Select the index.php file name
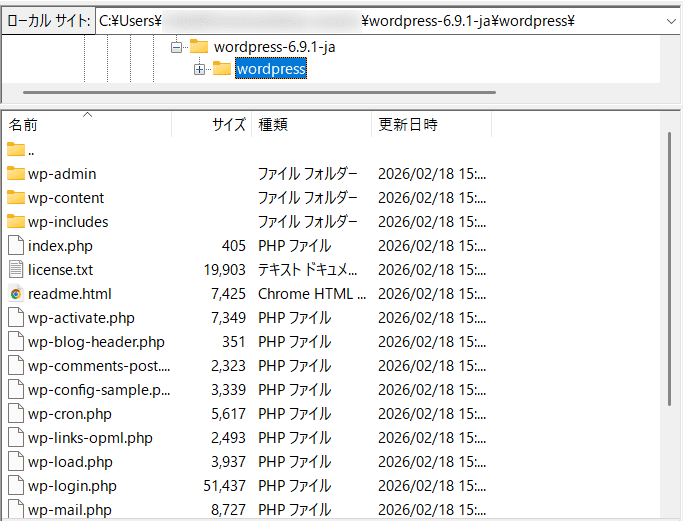The image size is (683, 521). click(60, 246)
